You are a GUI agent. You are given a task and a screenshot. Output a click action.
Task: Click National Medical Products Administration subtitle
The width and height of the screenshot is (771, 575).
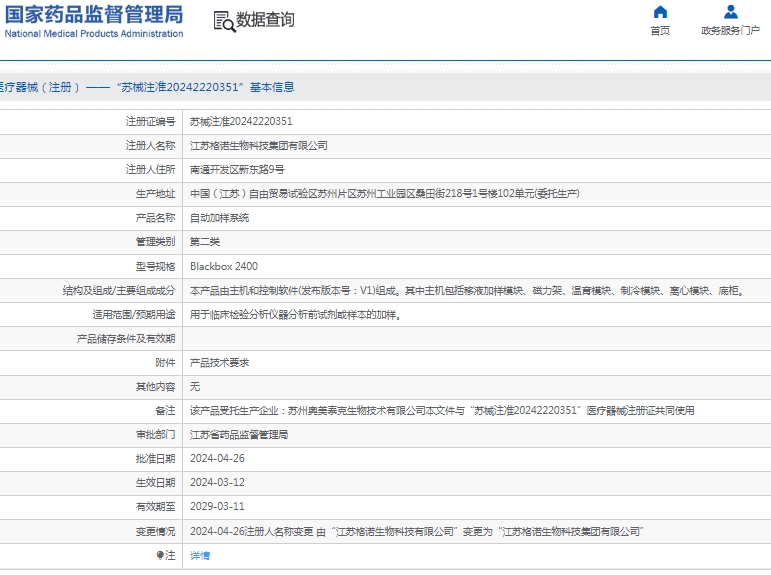click(x=94, y=33)
